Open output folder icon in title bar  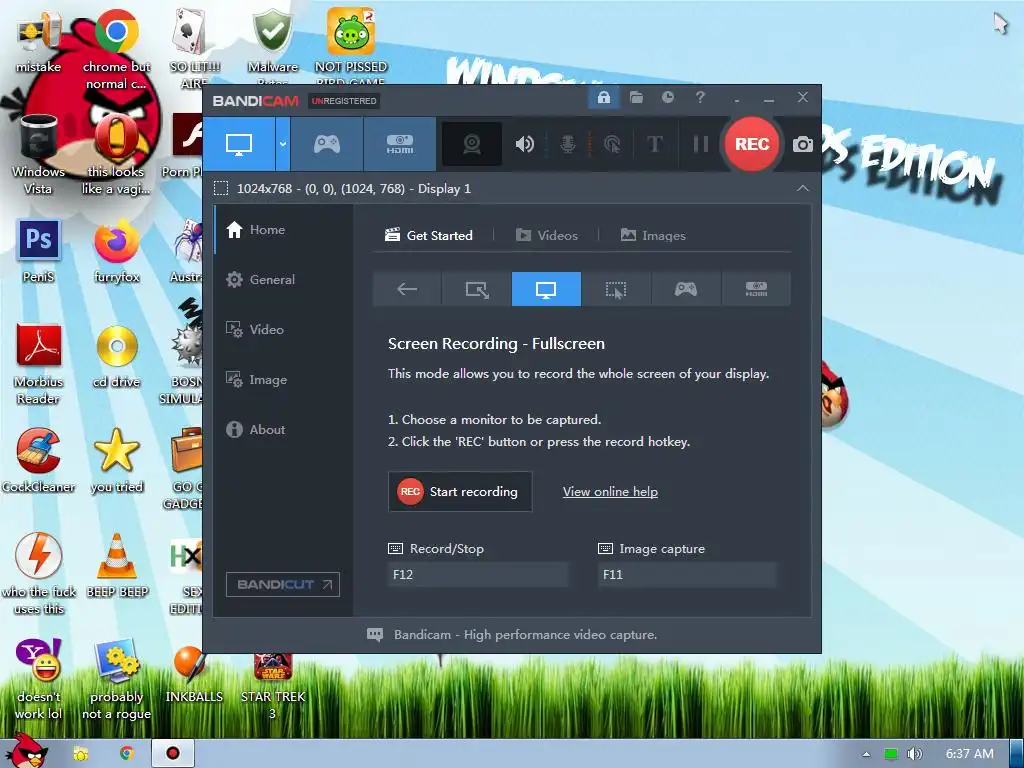pos(636,98)
